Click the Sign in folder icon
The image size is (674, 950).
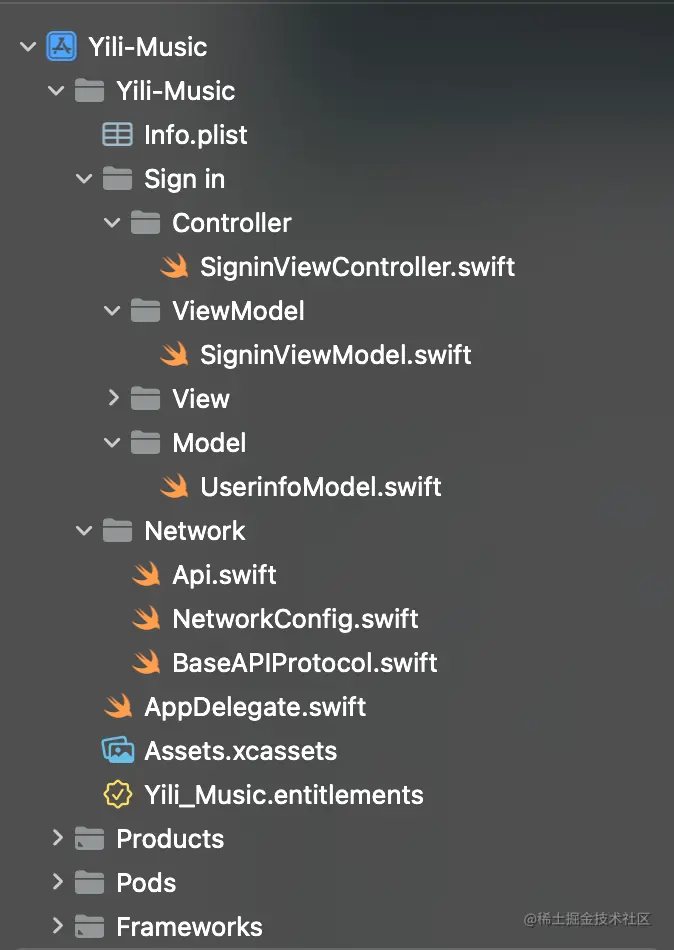[x=117, y=179]
